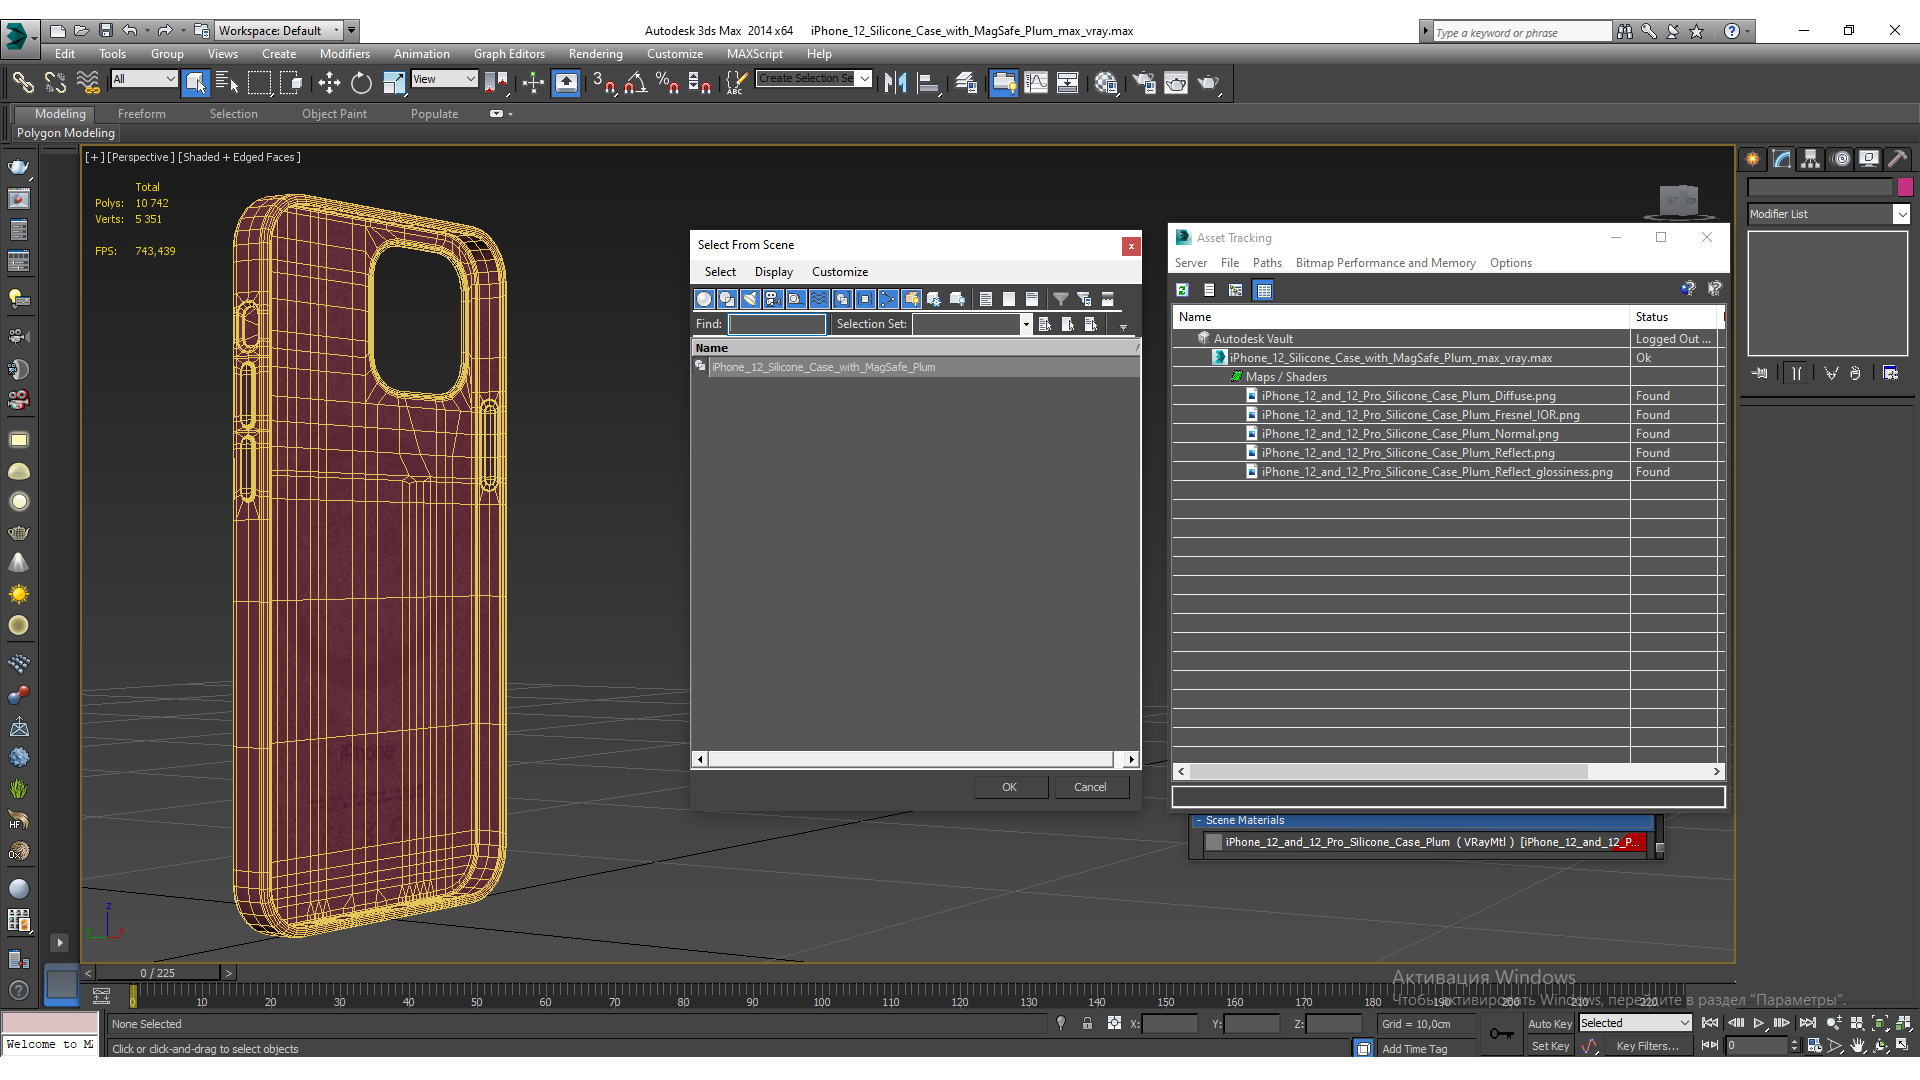The image size is (1920, 1080).
Task: Toggle geometry display filter in Select From Scene
Action: point(704,299)
